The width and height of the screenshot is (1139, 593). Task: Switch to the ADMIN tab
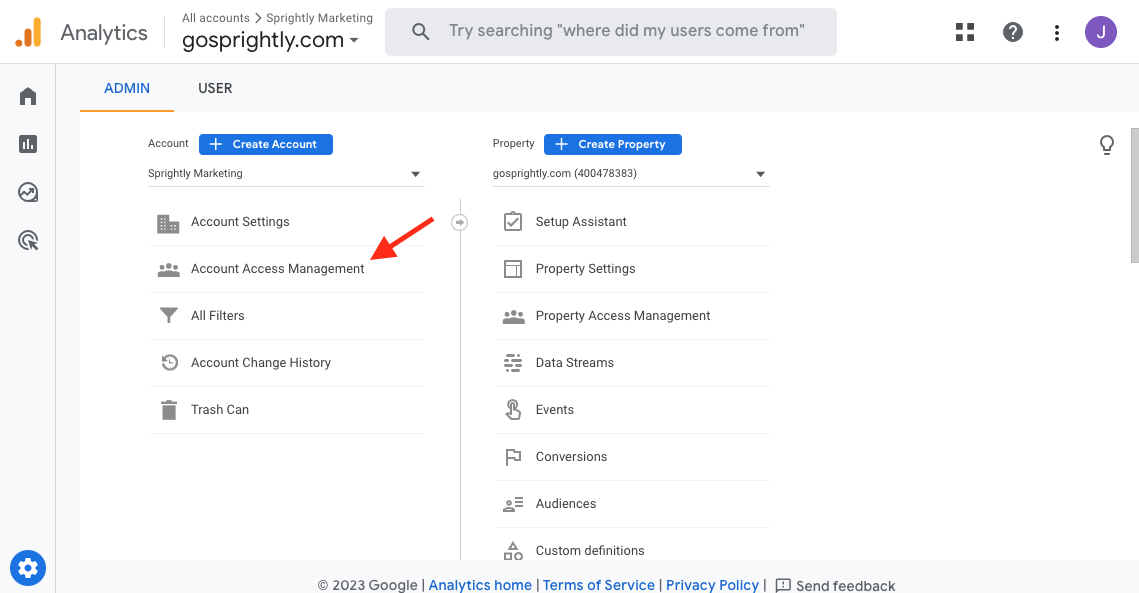(127, 88)
